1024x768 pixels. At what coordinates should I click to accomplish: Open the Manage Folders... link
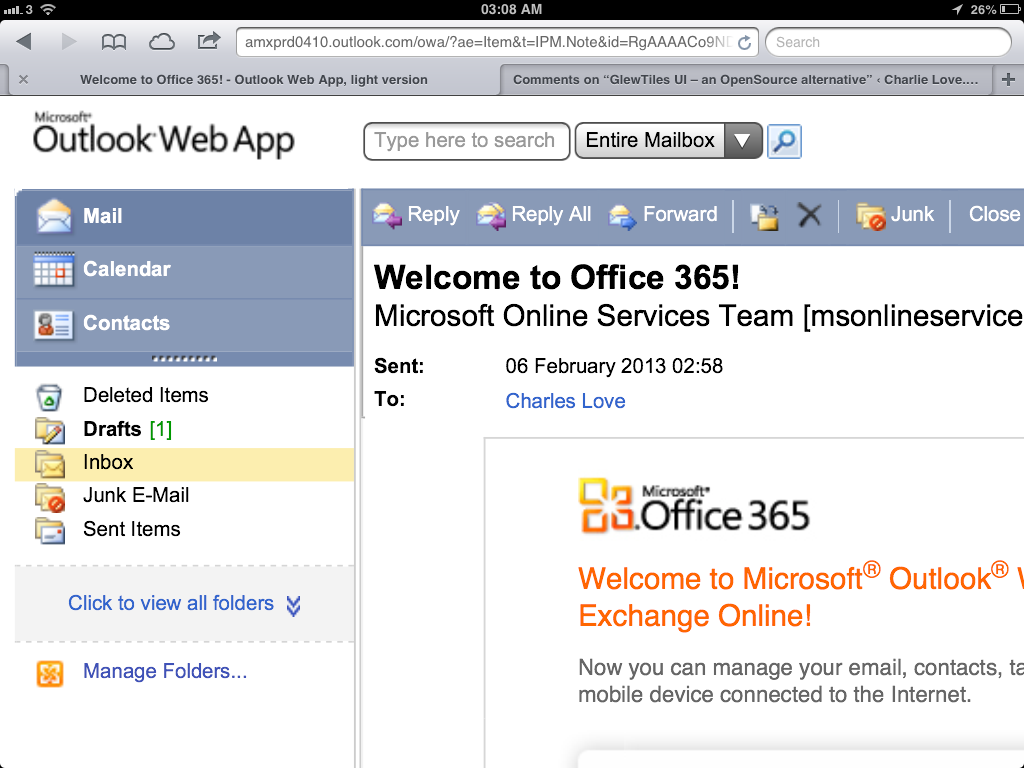tap(165, 671)
